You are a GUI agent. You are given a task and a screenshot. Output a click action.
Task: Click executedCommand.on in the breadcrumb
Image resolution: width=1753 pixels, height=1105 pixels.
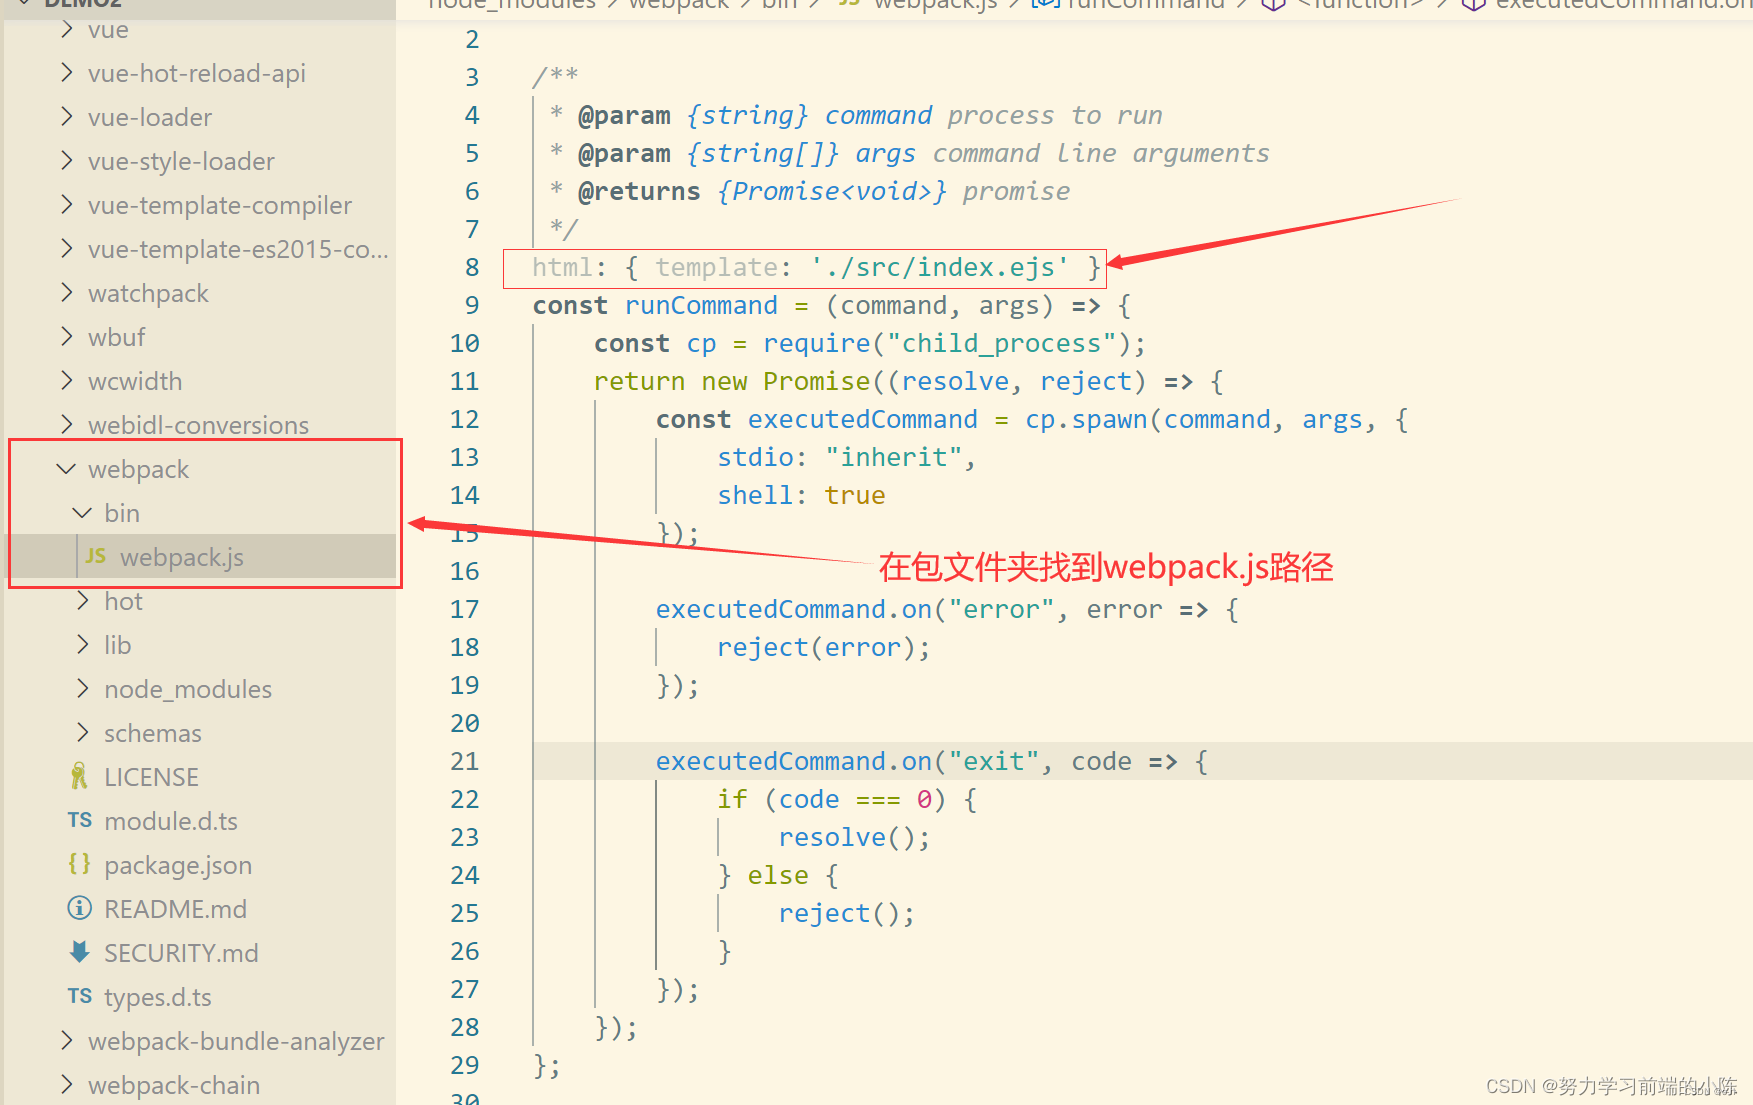coord(1620,6)
